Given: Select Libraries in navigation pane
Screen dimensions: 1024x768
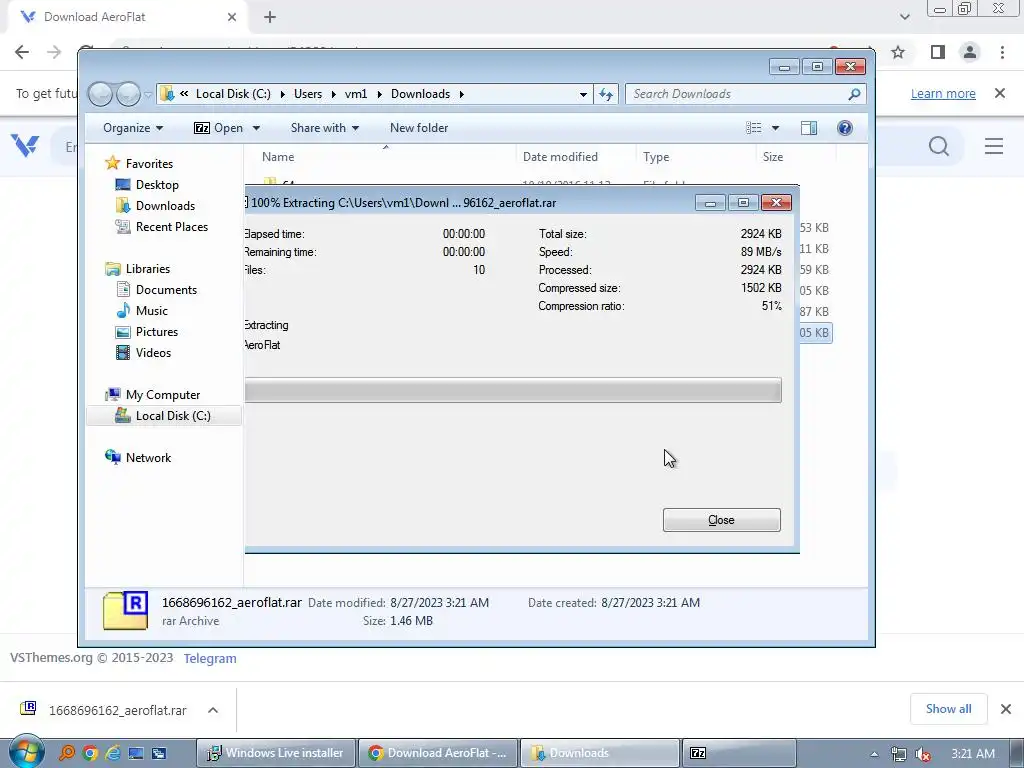Looking at the screenshot, I should click(x=148, y=268).
